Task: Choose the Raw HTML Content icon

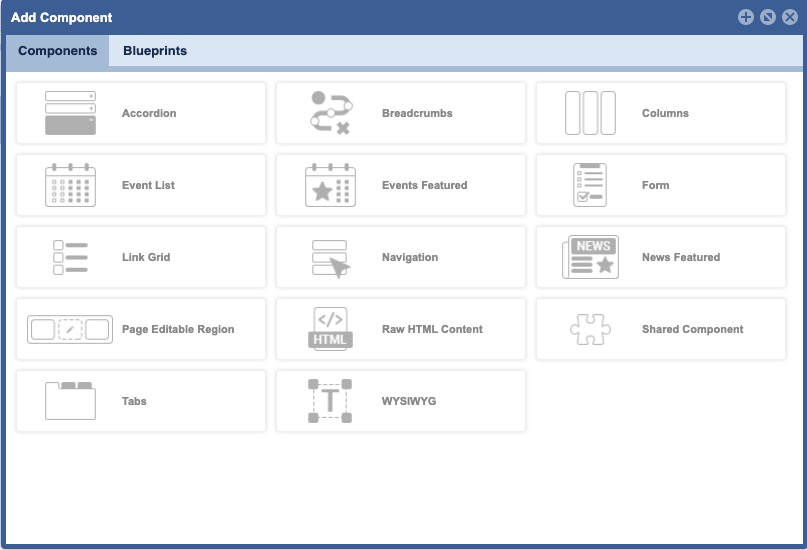Action: 330,329
